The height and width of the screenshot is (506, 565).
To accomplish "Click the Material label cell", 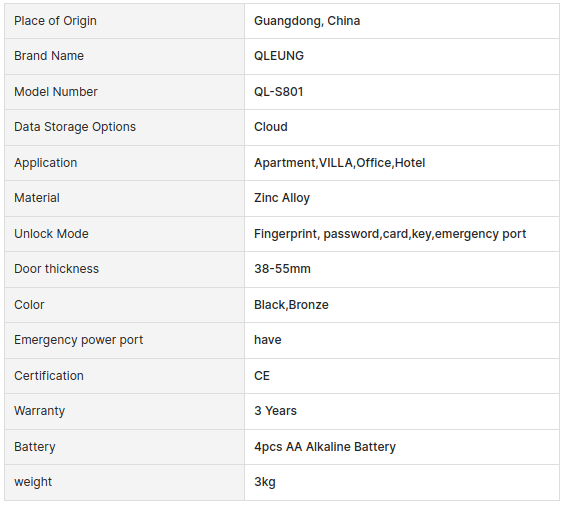I will (124, 198).
